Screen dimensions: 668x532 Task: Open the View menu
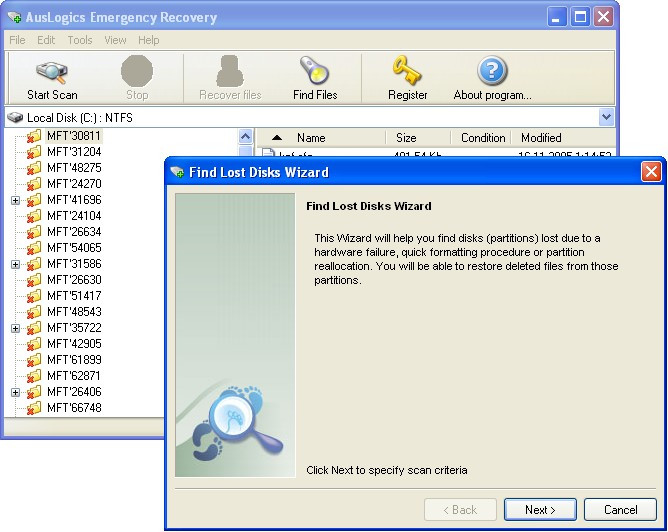tap(115, 40)
